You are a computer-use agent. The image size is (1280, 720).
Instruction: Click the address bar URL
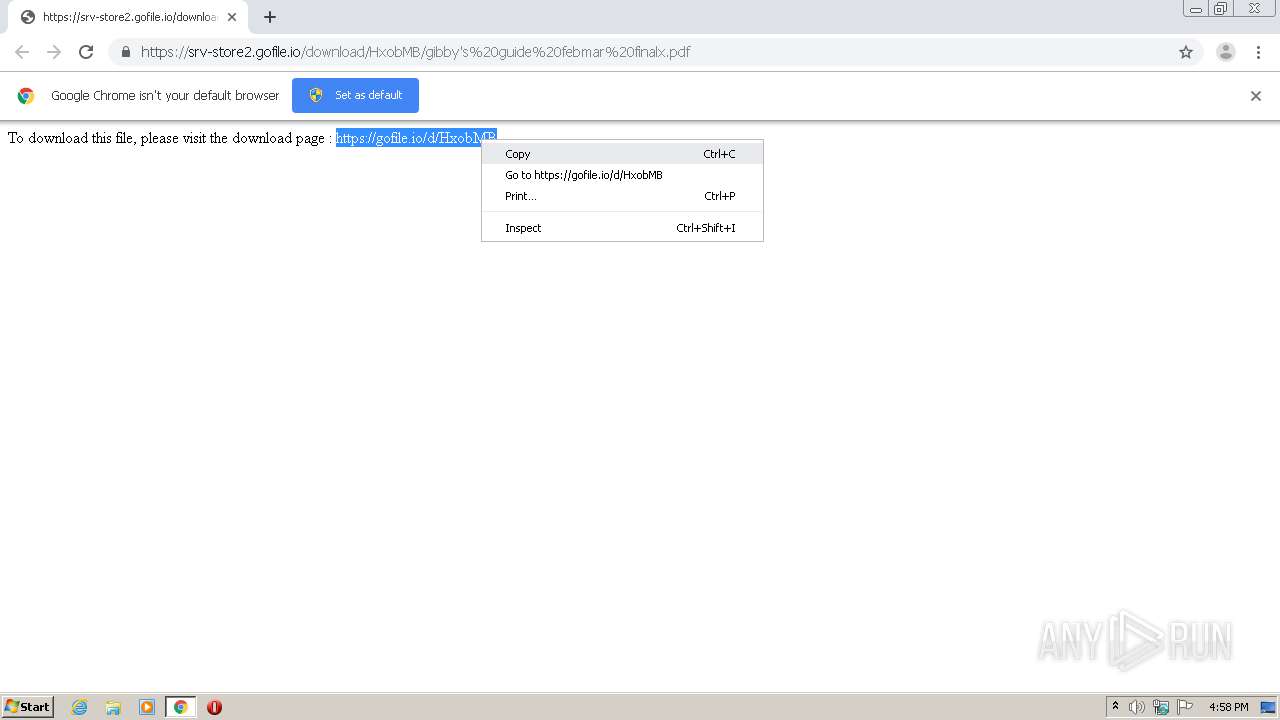coord(415,52)
